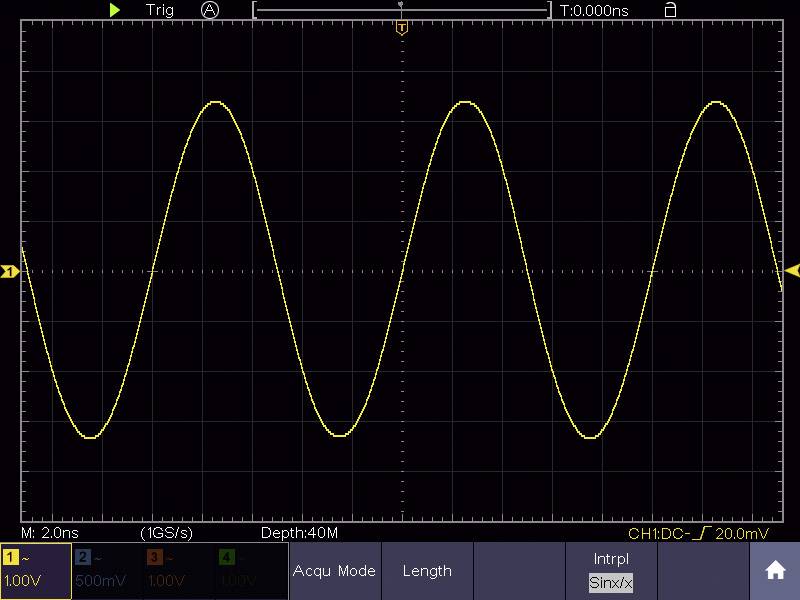The image size is (800, 600).
Task: Click the Depth:40M memory indicator
Action: coord(300,534)
